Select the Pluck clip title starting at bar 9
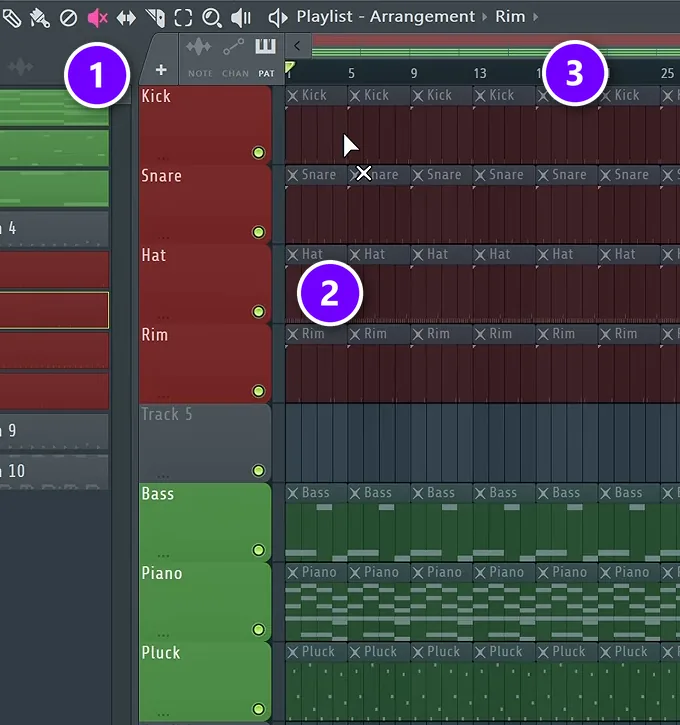This screenshot has width=680, height=725. [x=441, y=652]
